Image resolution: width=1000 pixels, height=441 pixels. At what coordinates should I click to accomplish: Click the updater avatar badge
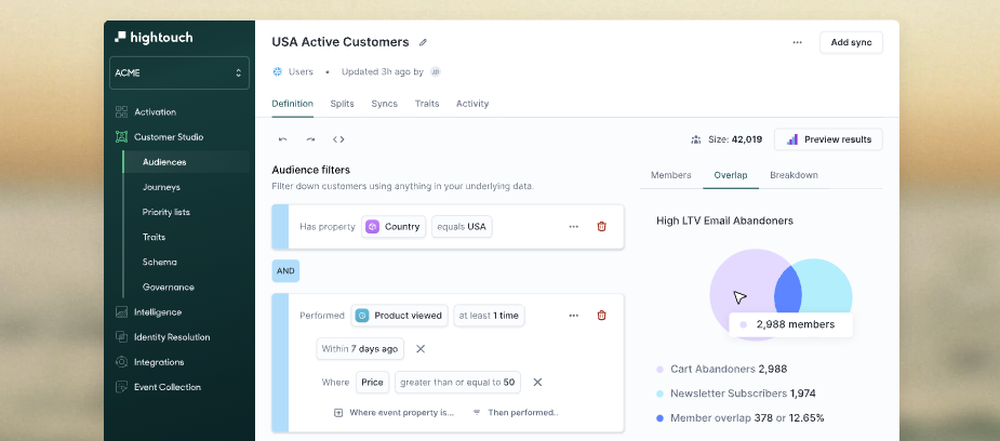pos(436,72)
